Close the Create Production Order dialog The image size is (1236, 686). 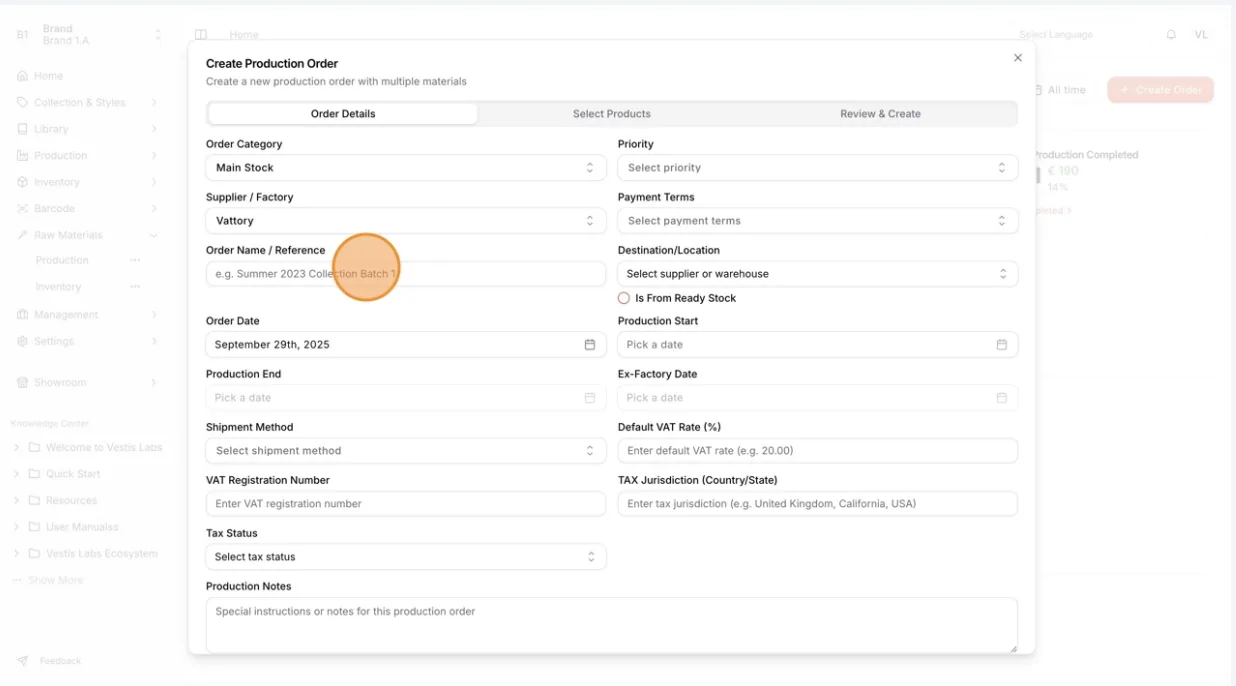(1018, 58)
